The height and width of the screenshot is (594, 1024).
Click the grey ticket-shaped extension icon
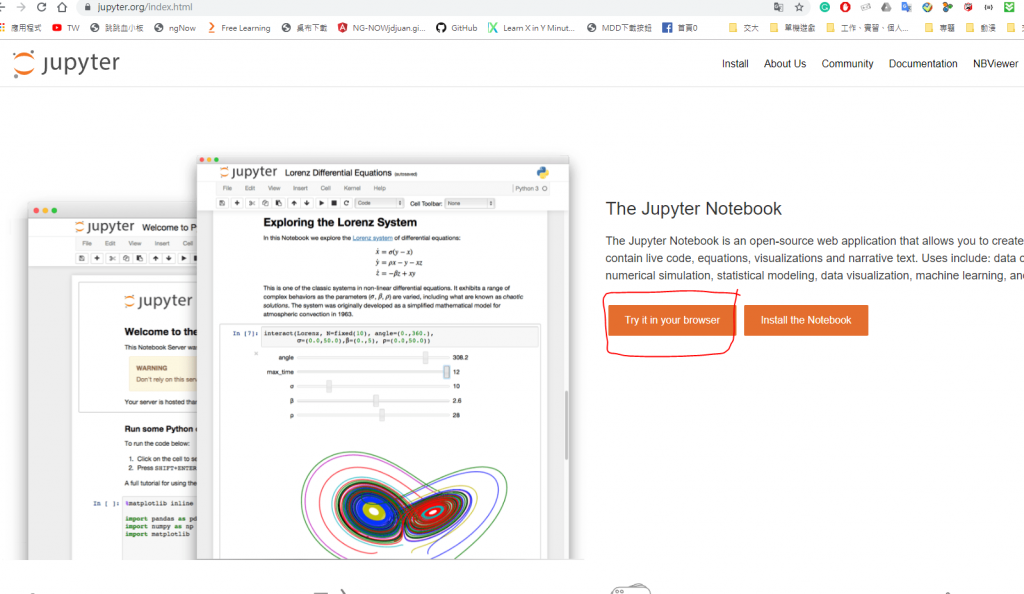click(866, 7)
